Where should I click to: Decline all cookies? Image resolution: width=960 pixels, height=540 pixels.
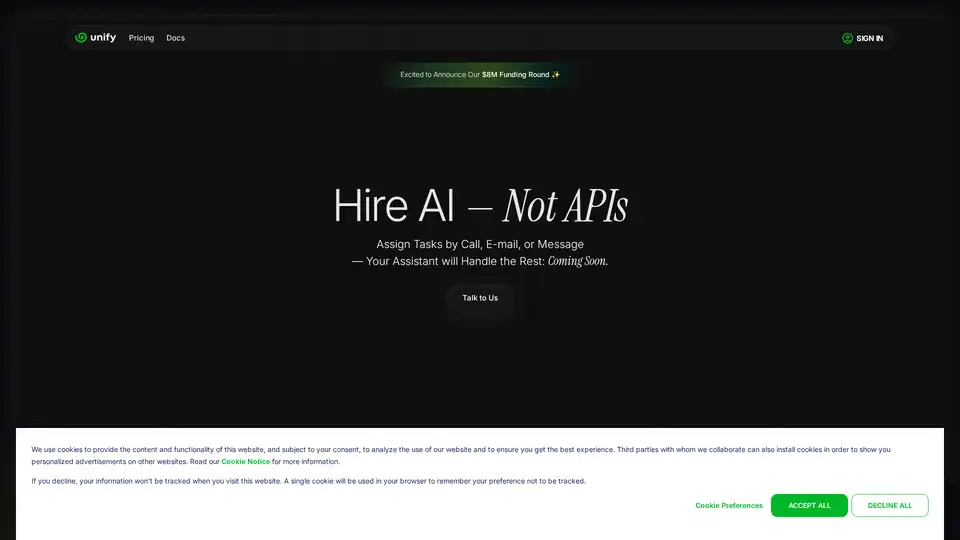click(x=889, y=506)
